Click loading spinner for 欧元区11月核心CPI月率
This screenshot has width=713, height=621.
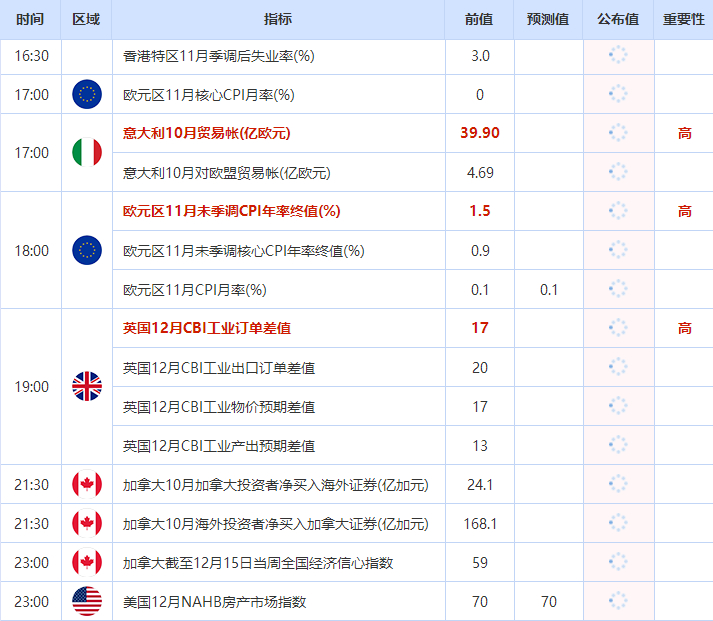(618, 94)
